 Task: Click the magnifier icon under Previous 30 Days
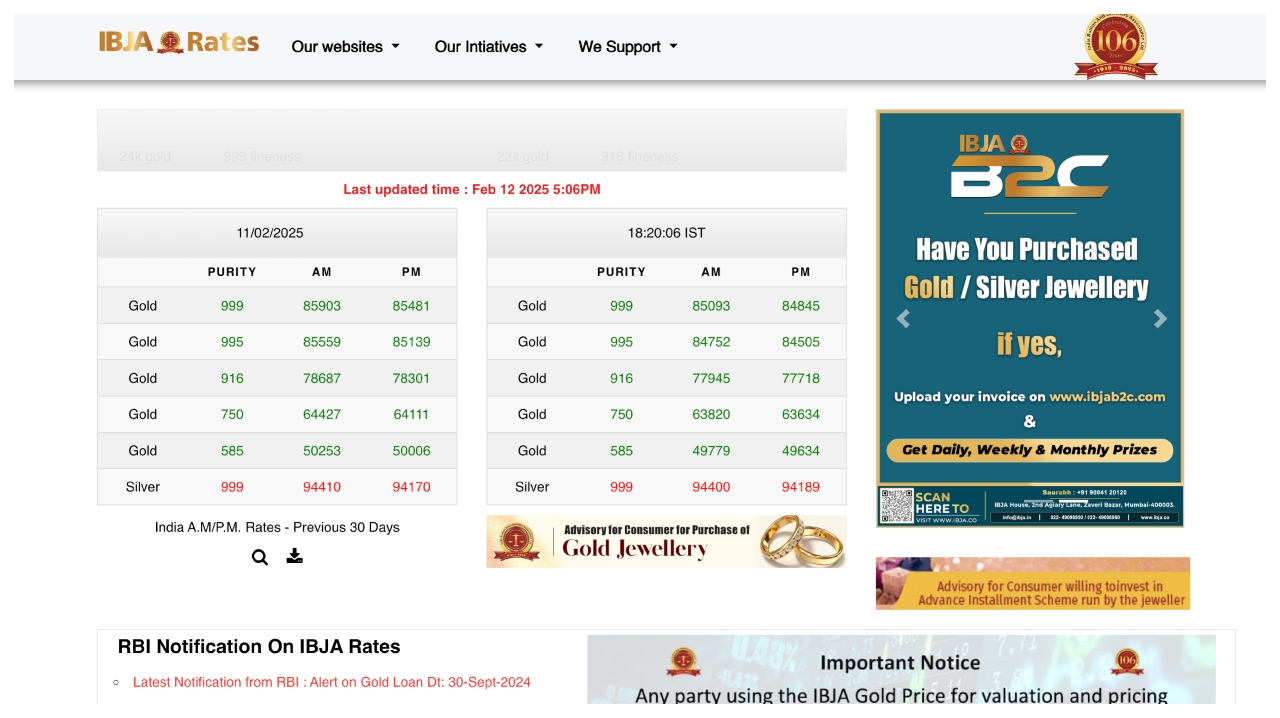tap(260, 557)
